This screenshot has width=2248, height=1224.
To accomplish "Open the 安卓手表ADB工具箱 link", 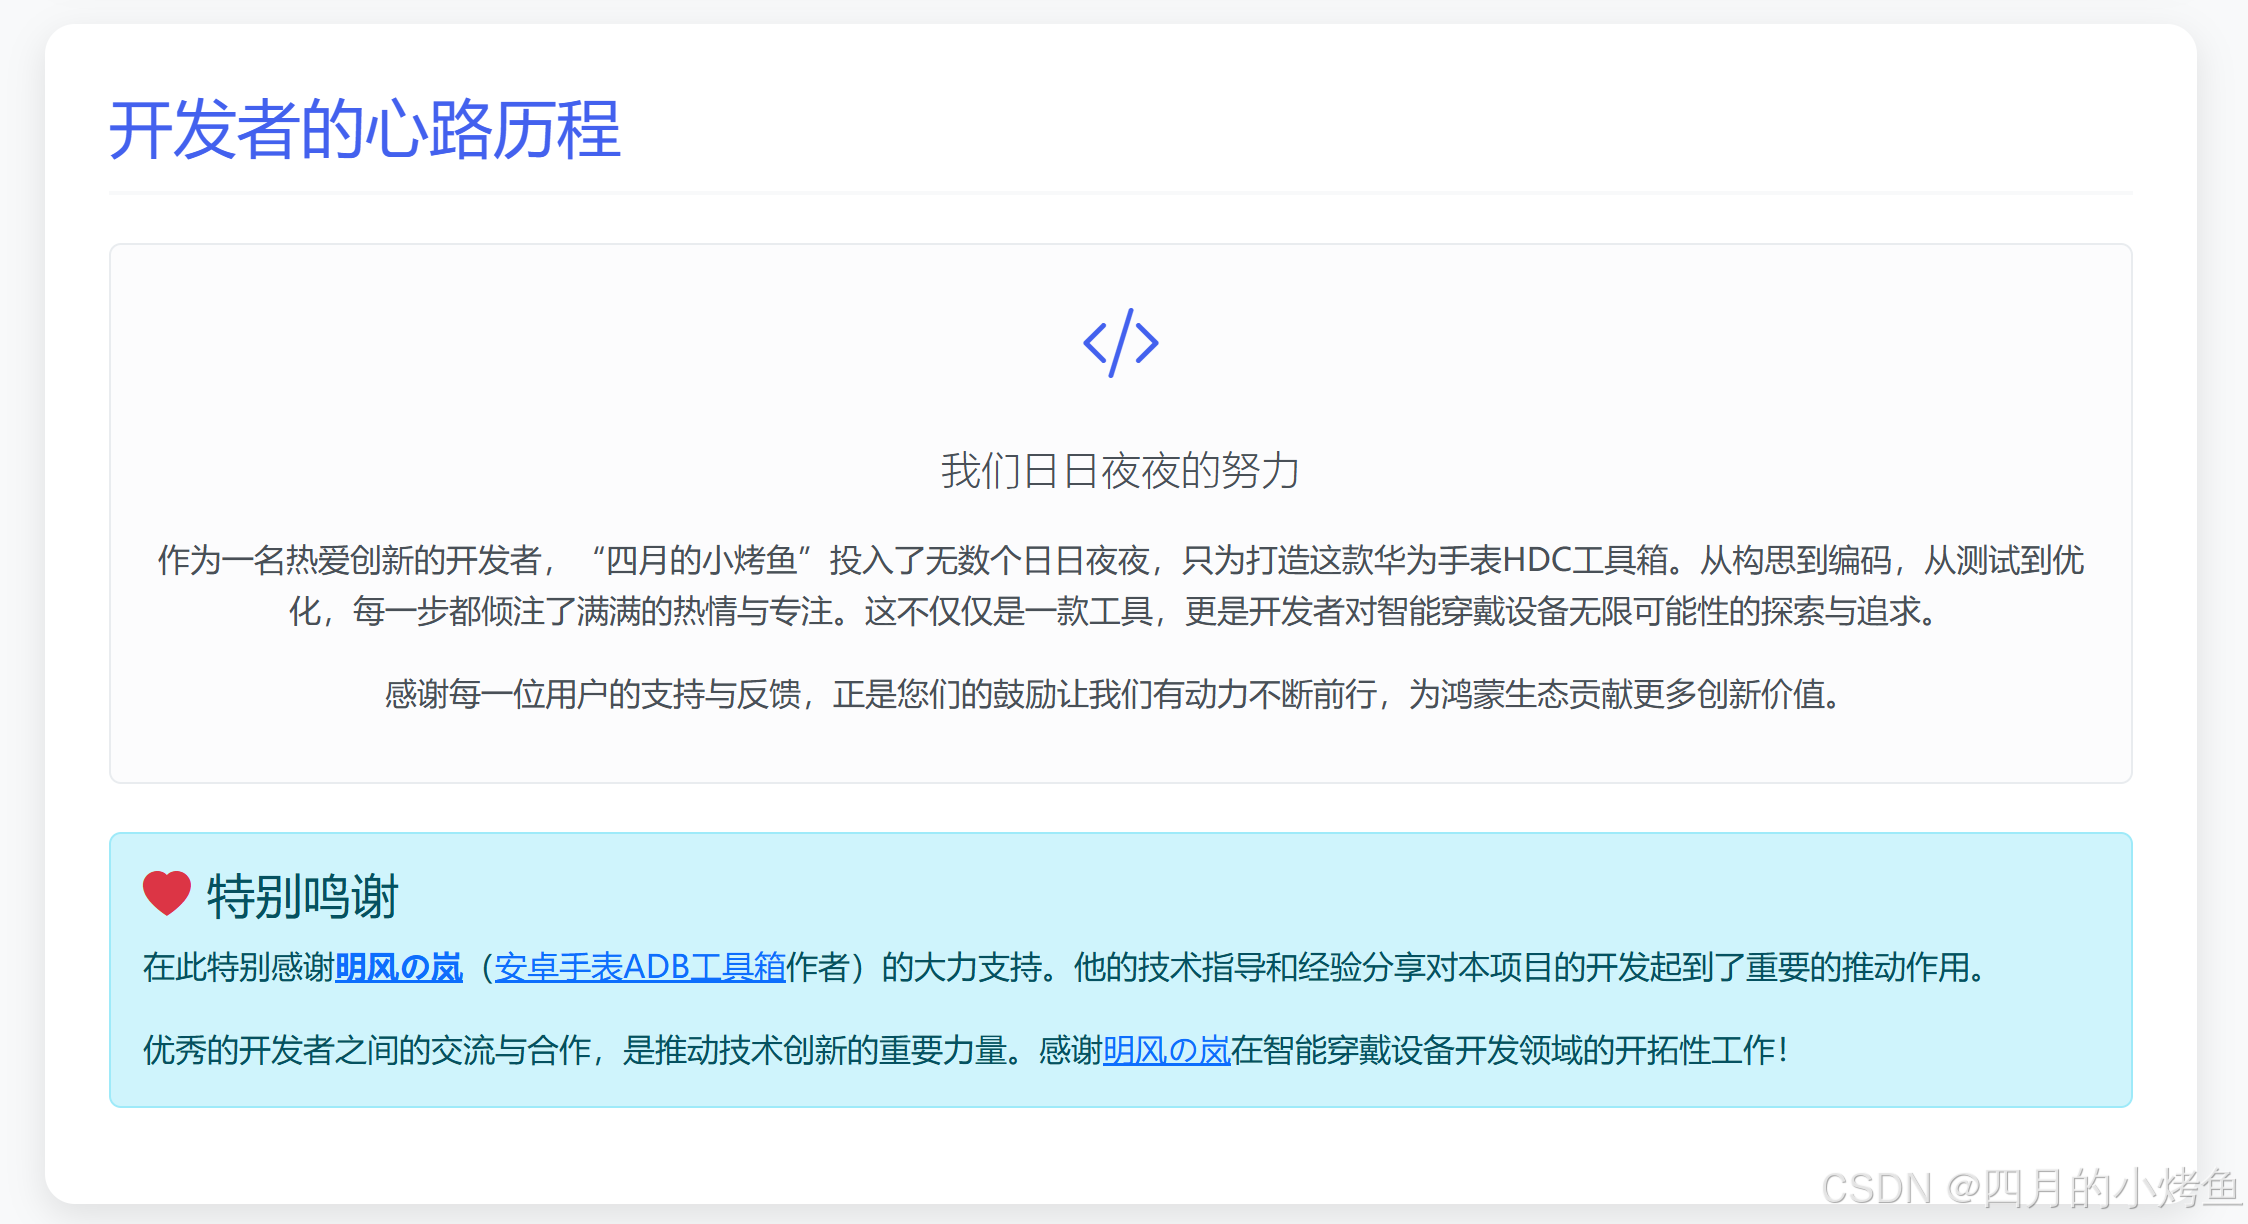I will [640, 967].
